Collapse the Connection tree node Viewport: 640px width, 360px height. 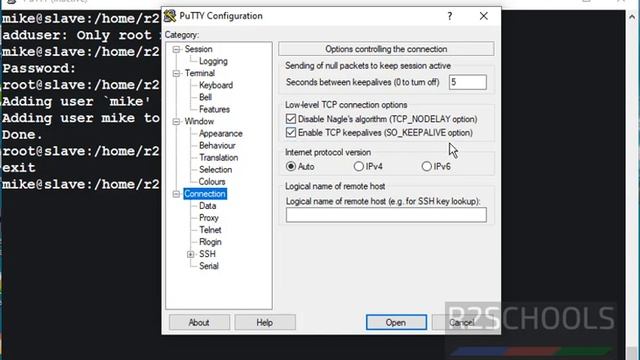pyautogui.click(x=176, y=194)
